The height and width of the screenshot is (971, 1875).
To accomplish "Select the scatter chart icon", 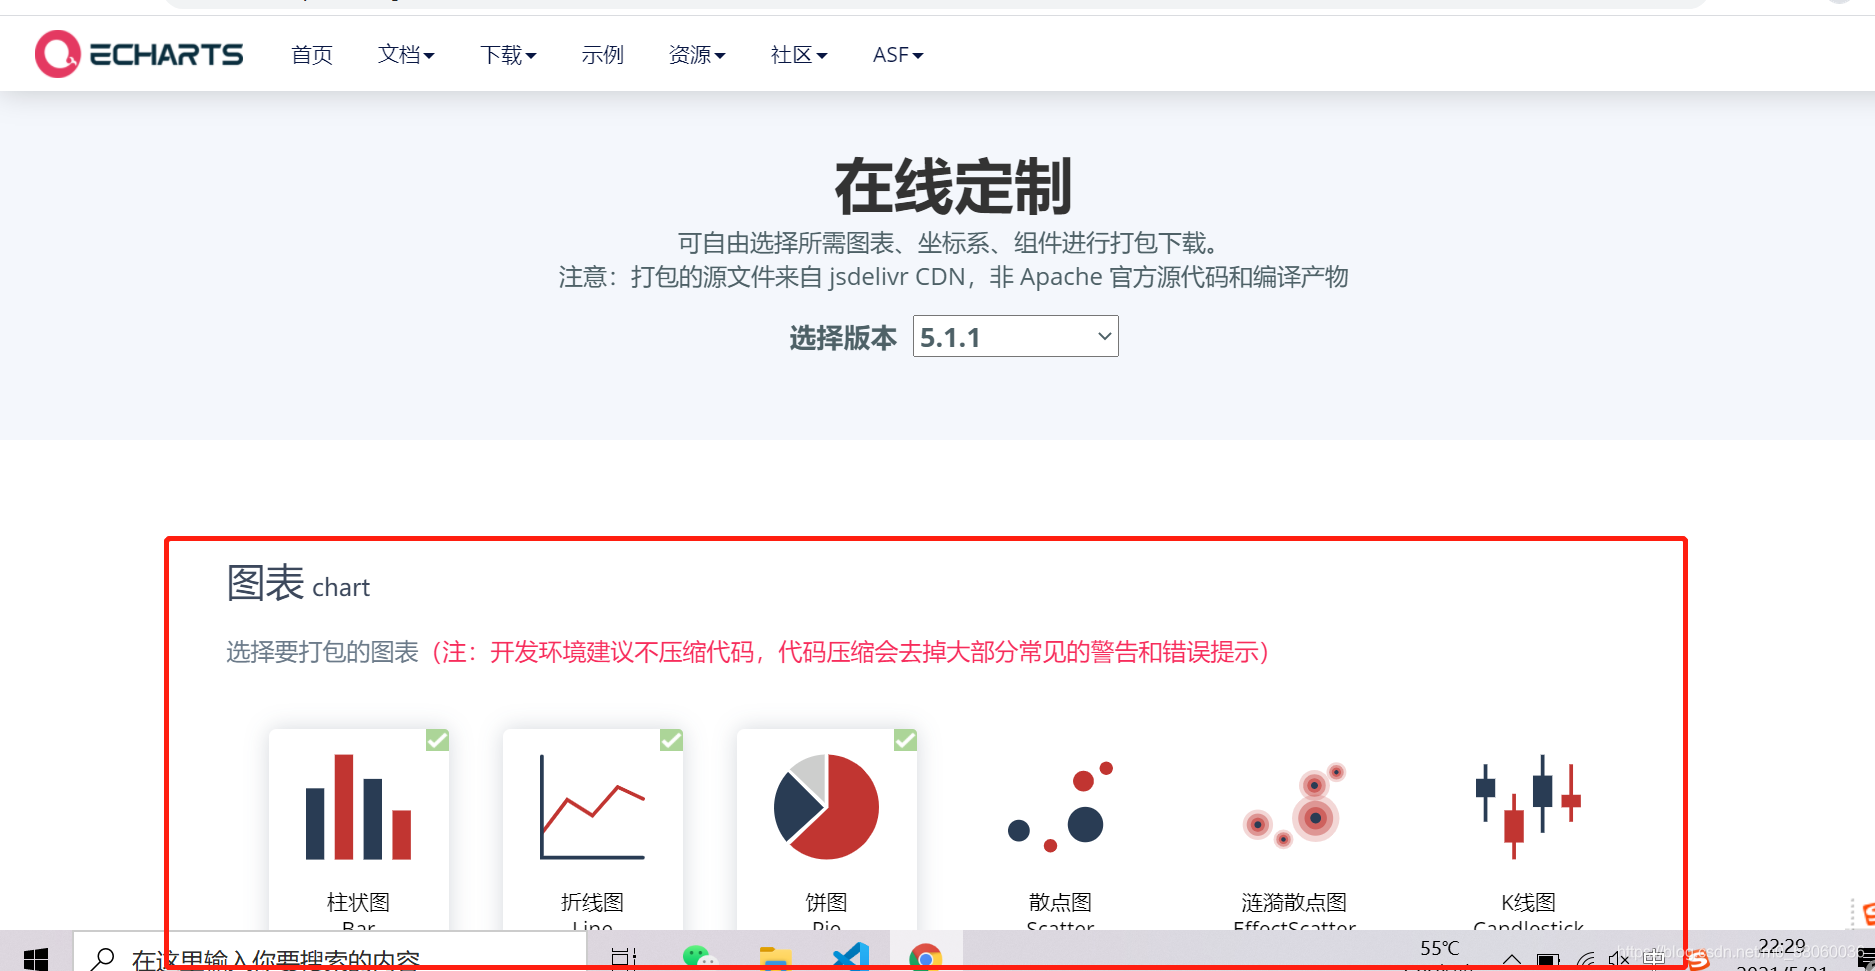I will (x=1060, y=807).
